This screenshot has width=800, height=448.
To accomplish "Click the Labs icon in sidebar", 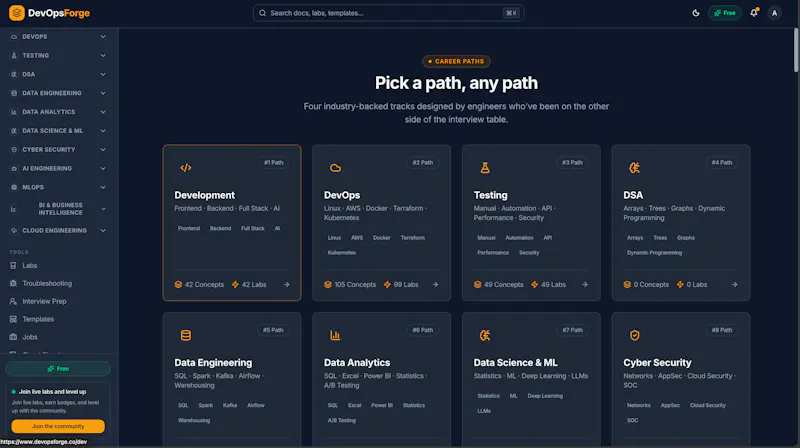I will tap(13, 265).
